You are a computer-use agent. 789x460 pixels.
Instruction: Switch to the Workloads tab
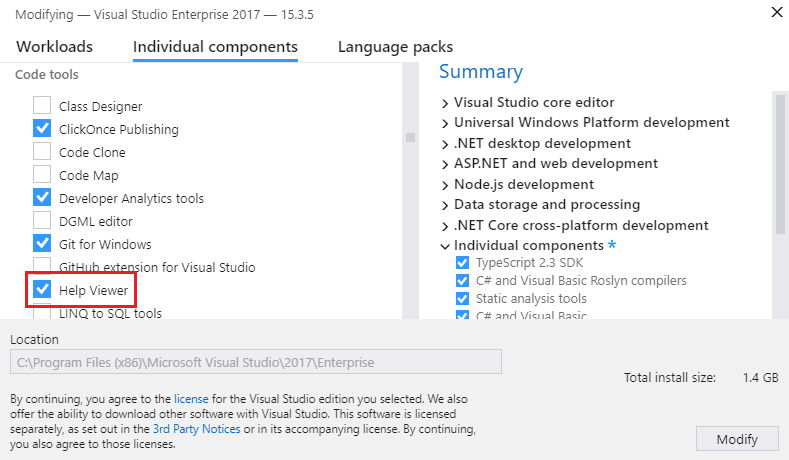click(x=54, y=47)
